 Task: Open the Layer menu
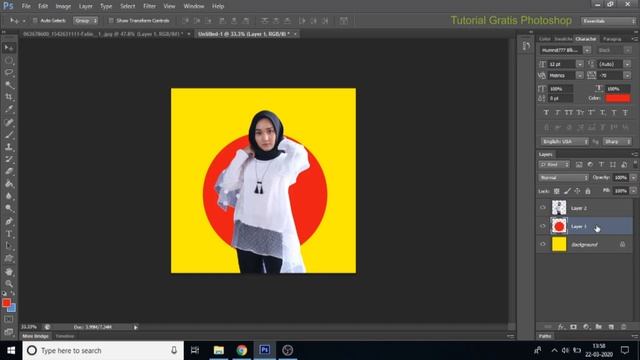pos(85,6)
